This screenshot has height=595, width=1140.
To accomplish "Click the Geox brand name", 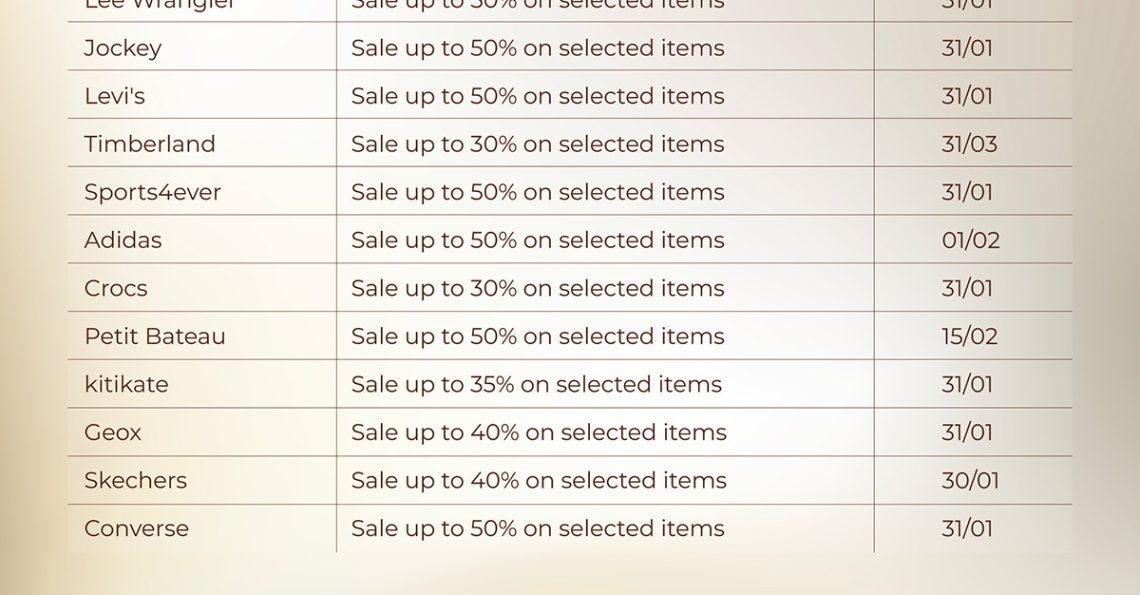I will click(113, 432).
